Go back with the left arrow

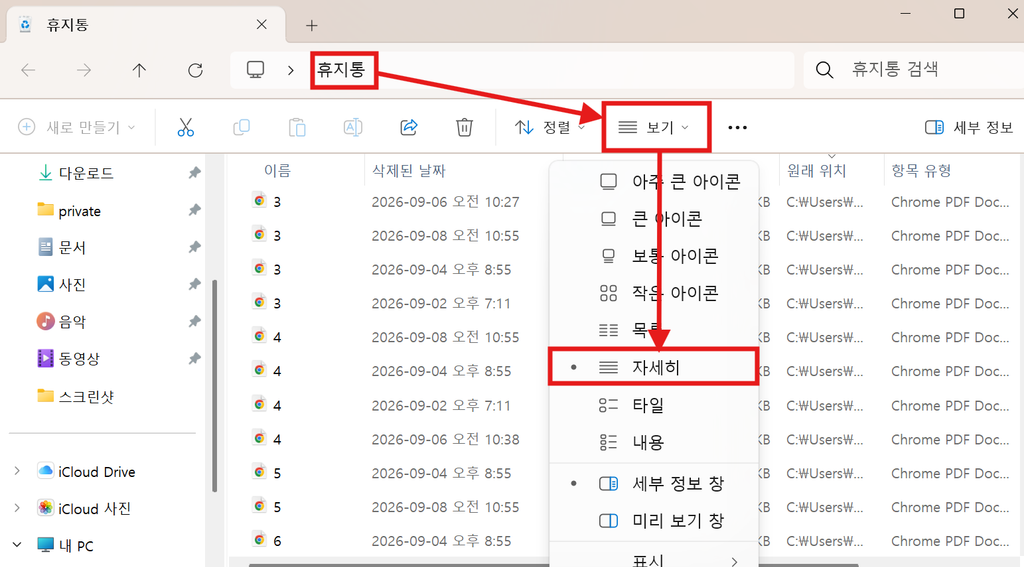click(28, 70)
